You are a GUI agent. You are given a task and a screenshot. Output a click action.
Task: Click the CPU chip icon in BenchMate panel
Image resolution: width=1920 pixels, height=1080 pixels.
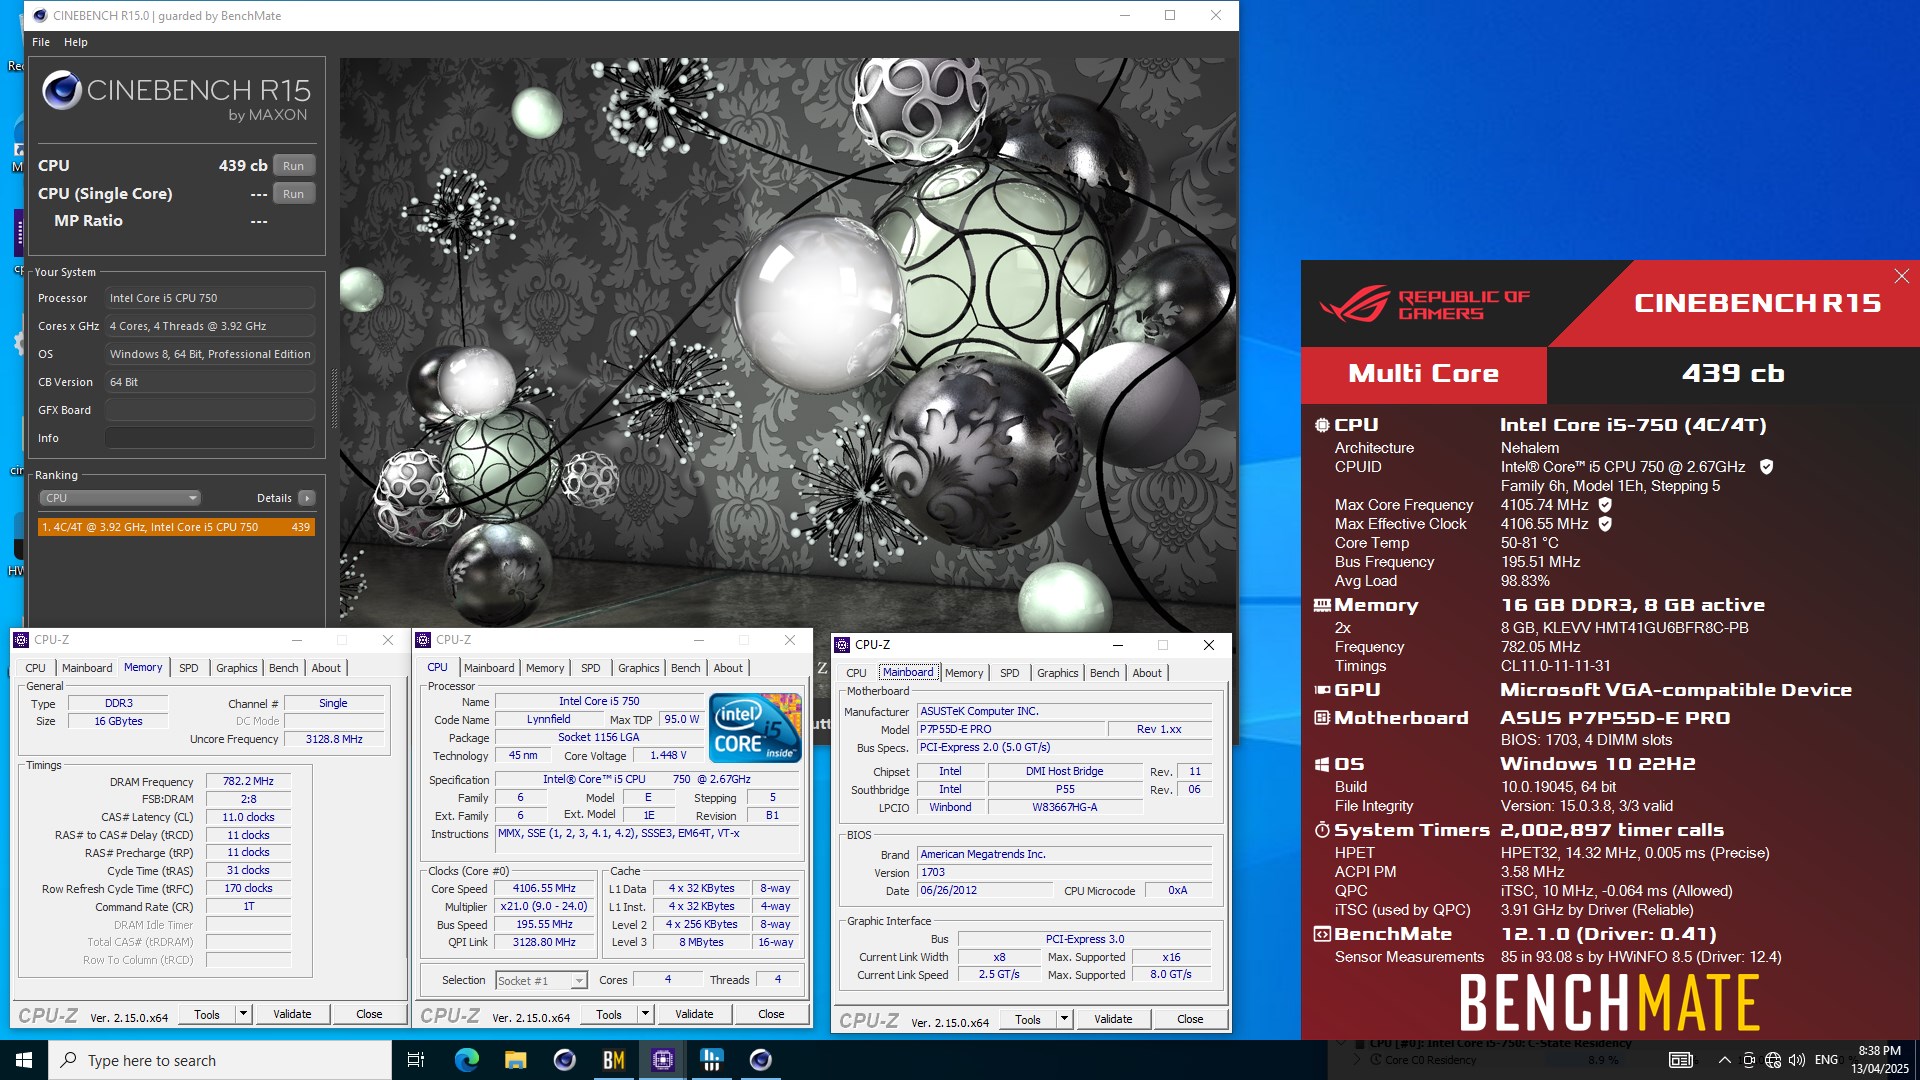pyautogui.click(x=1322, y=425)
